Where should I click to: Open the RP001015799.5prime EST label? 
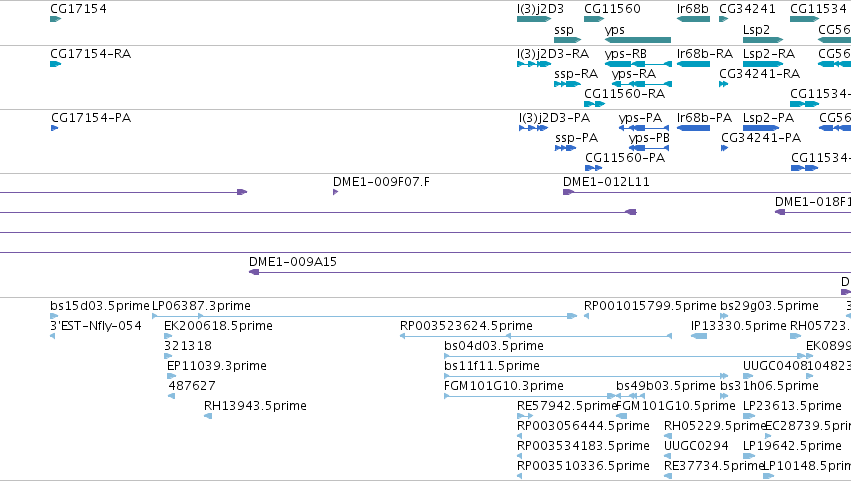[x=650, y=306]
